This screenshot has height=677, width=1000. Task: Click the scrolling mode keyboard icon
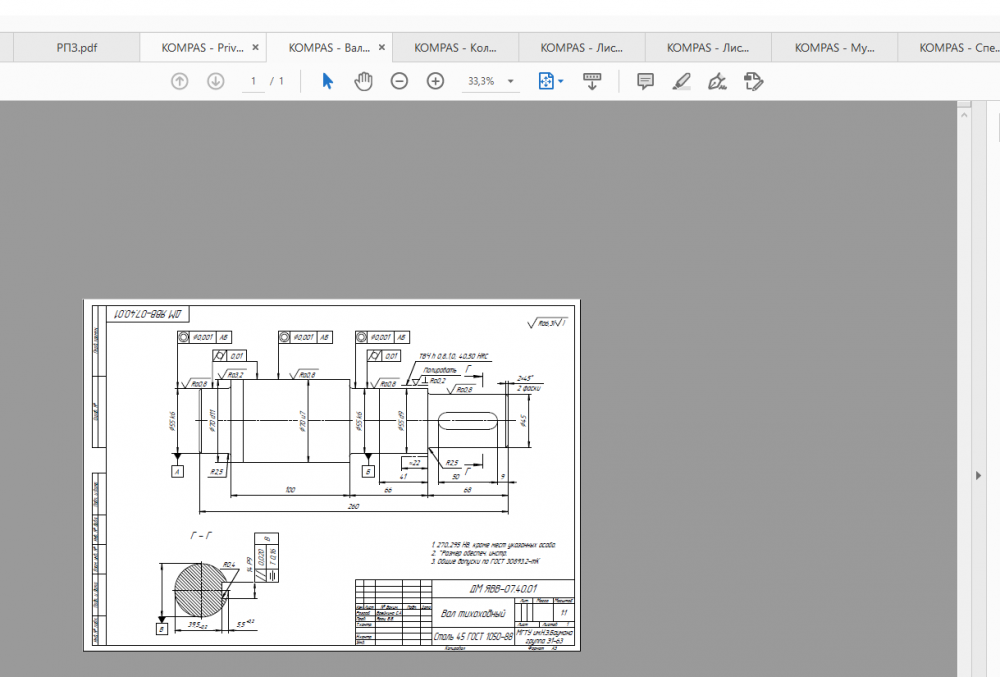591,81
